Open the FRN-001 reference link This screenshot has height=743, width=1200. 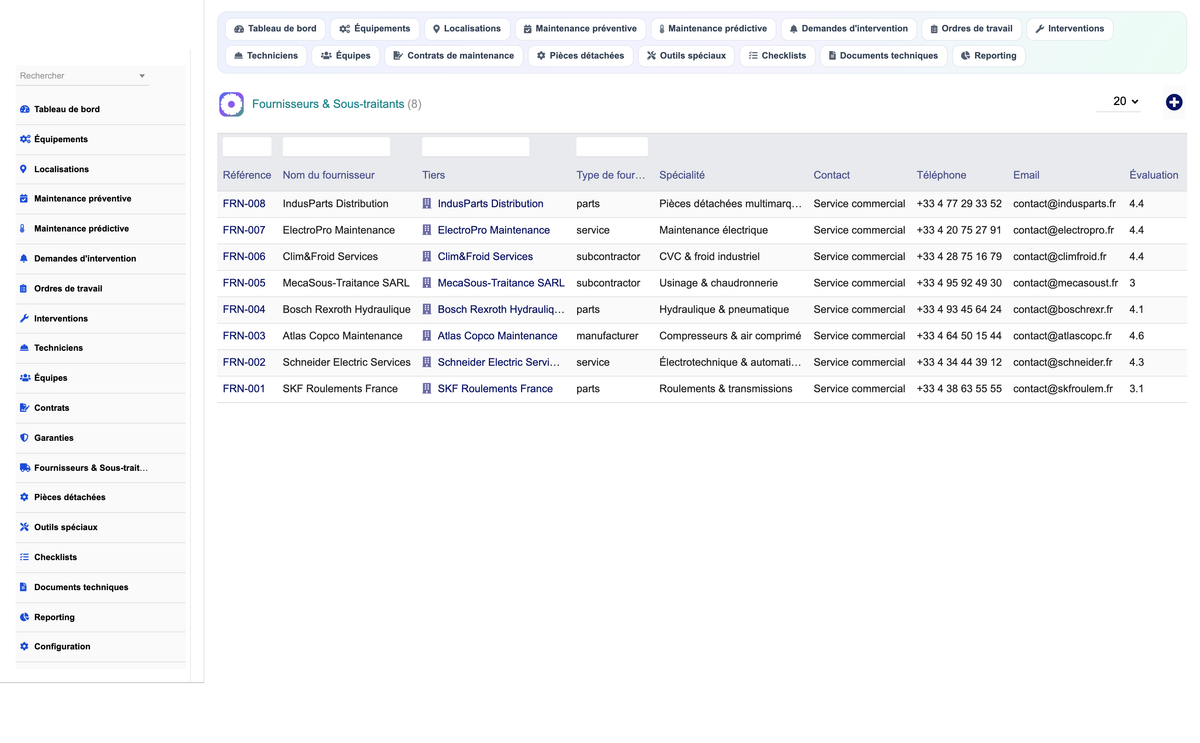coord(244,389)
